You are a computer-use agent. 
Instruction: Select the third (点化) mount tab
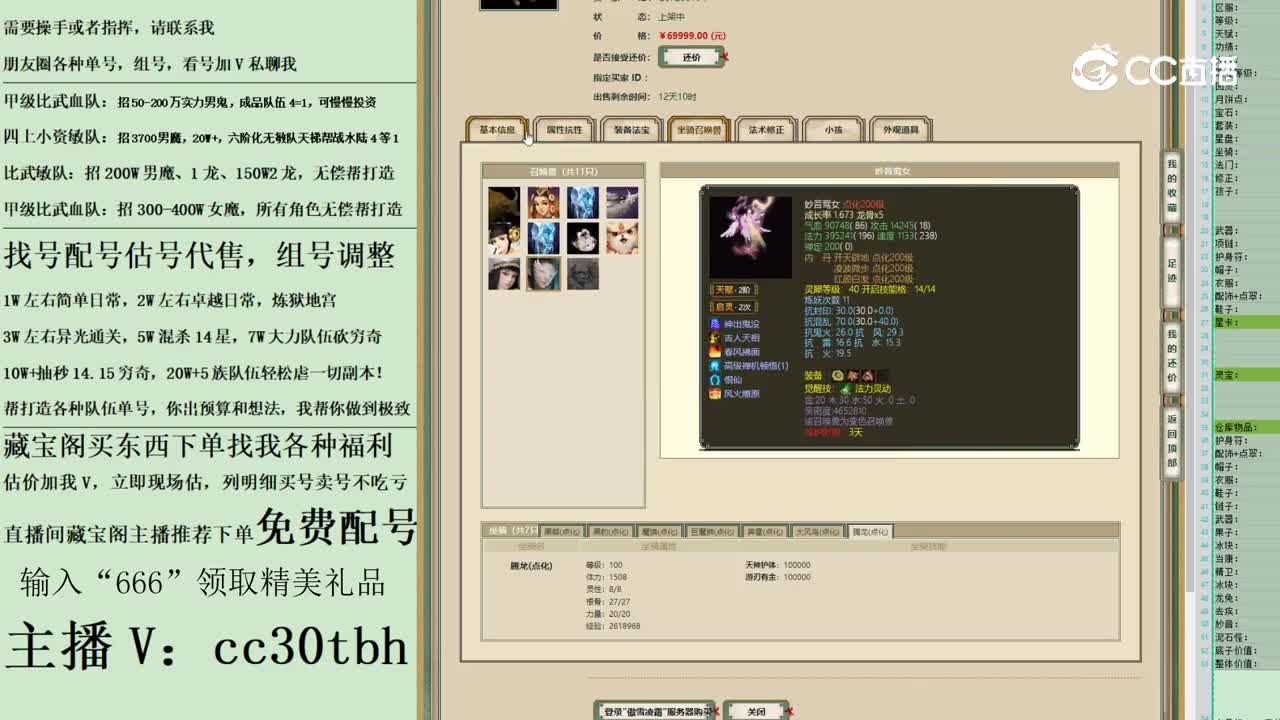pyautogui.click(x=662, y=531)
